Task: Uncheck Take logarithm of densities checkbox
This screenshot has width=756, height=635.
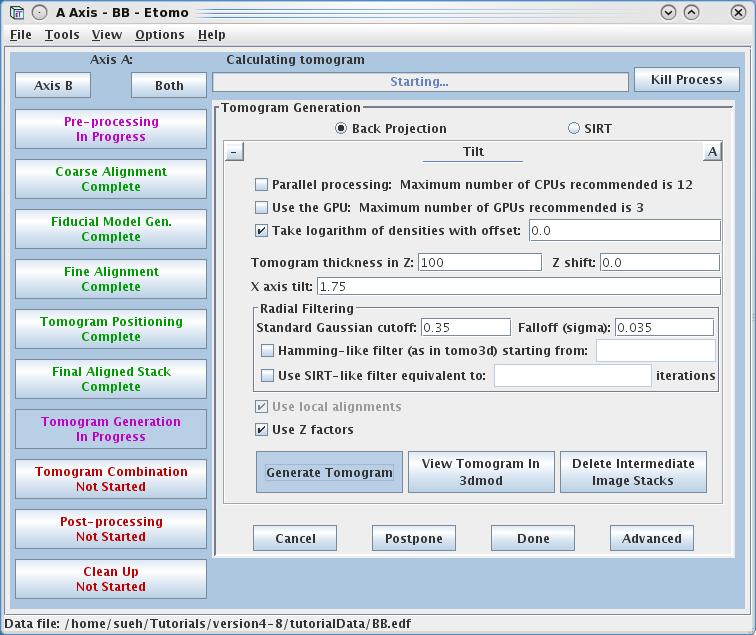Action: click(x=261, y=230)
